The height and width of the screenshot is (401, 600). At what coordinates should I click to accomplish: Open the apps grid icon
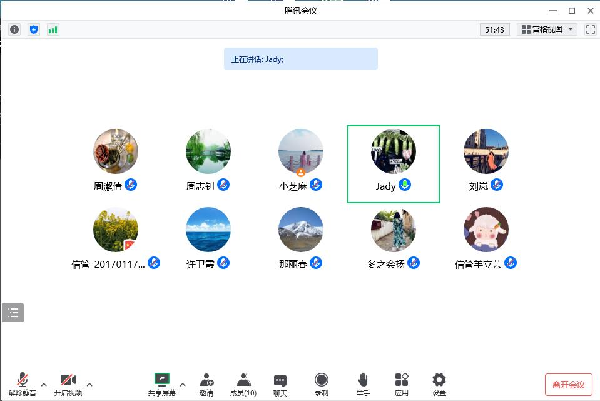[x=401, y=382]
